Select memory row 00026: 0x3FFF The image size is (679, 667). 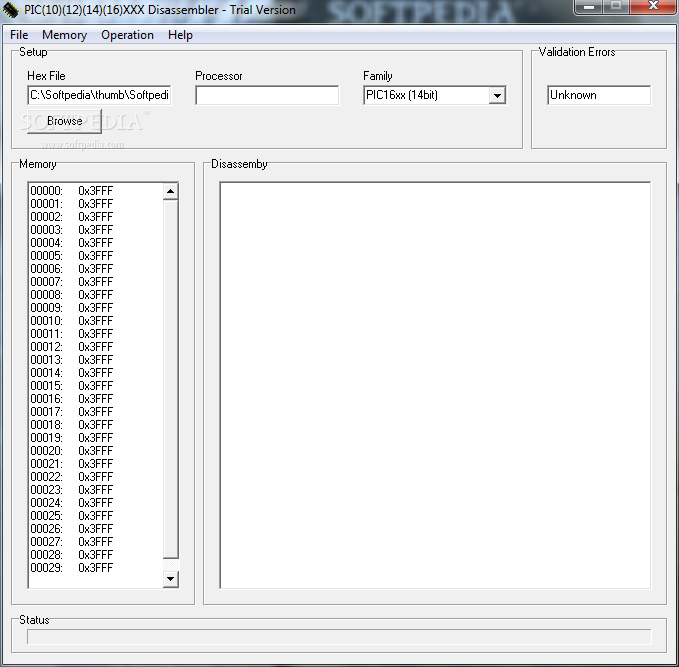pos(71,528)
